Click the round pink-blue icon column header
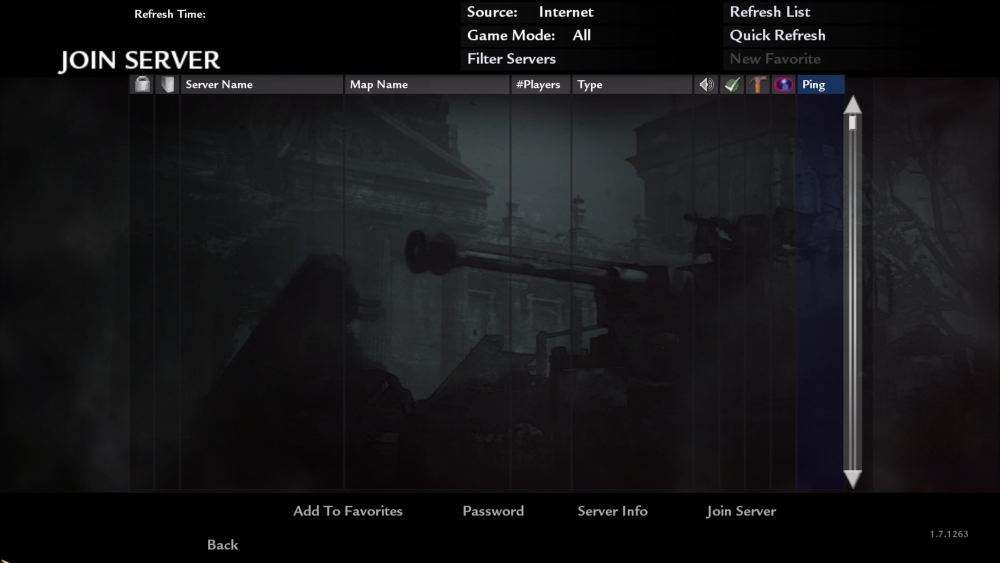 click(784, 85)
